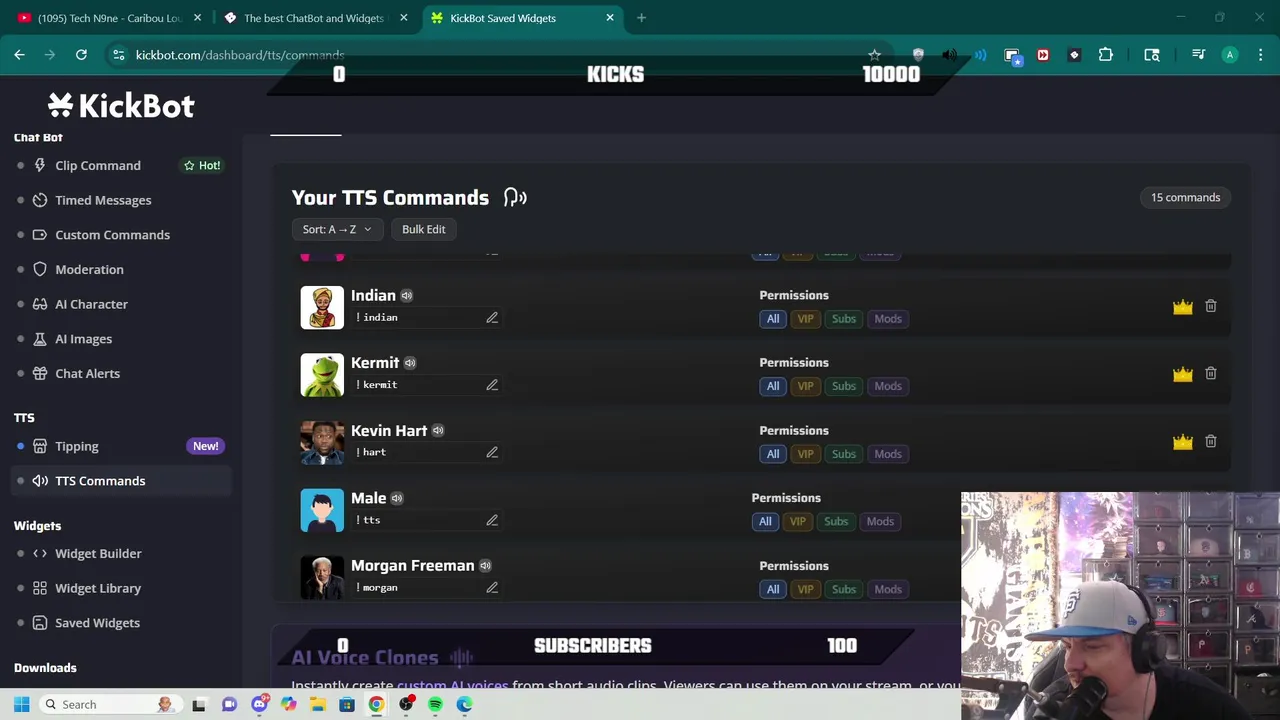The image size is (1280, 720).
Task: Play the Morgan Freeman voice preview icon
Action: (485, 566)
